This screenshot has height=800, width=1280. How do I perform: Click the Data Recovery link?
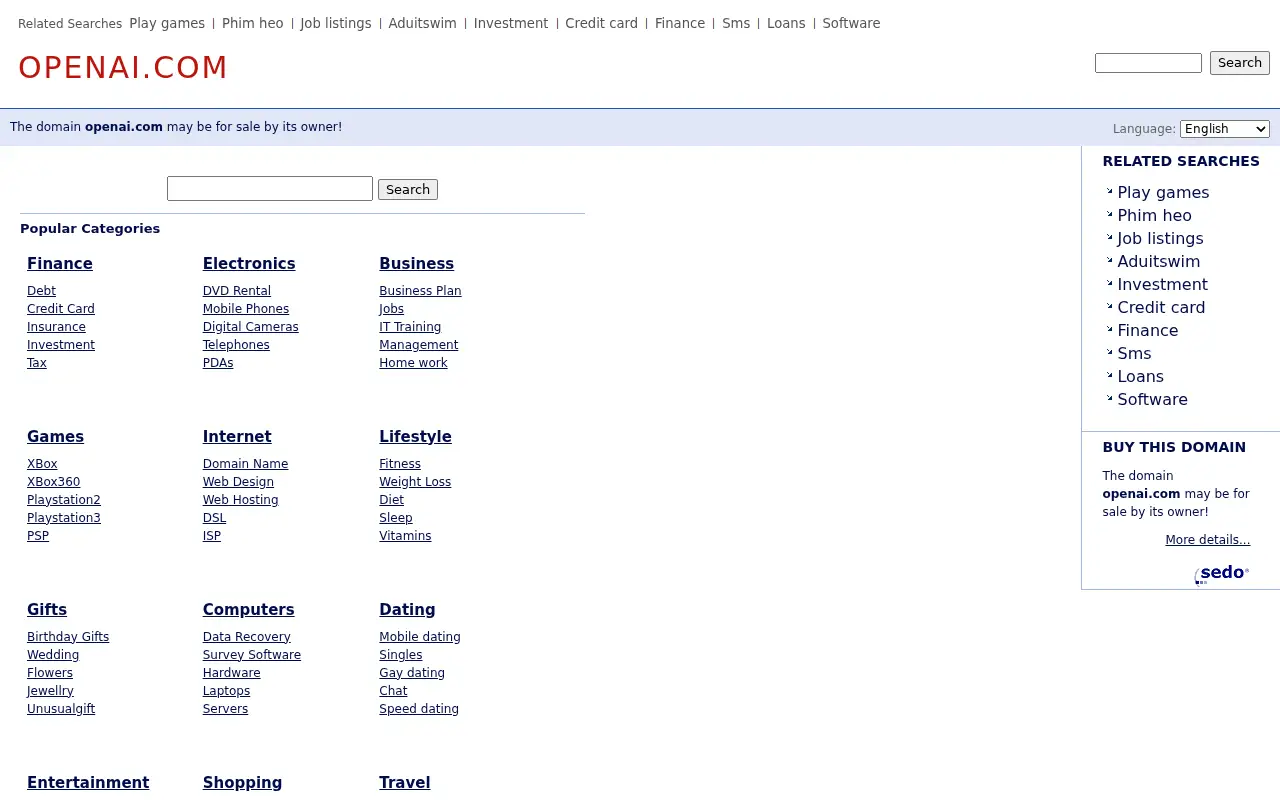[247, 637]
